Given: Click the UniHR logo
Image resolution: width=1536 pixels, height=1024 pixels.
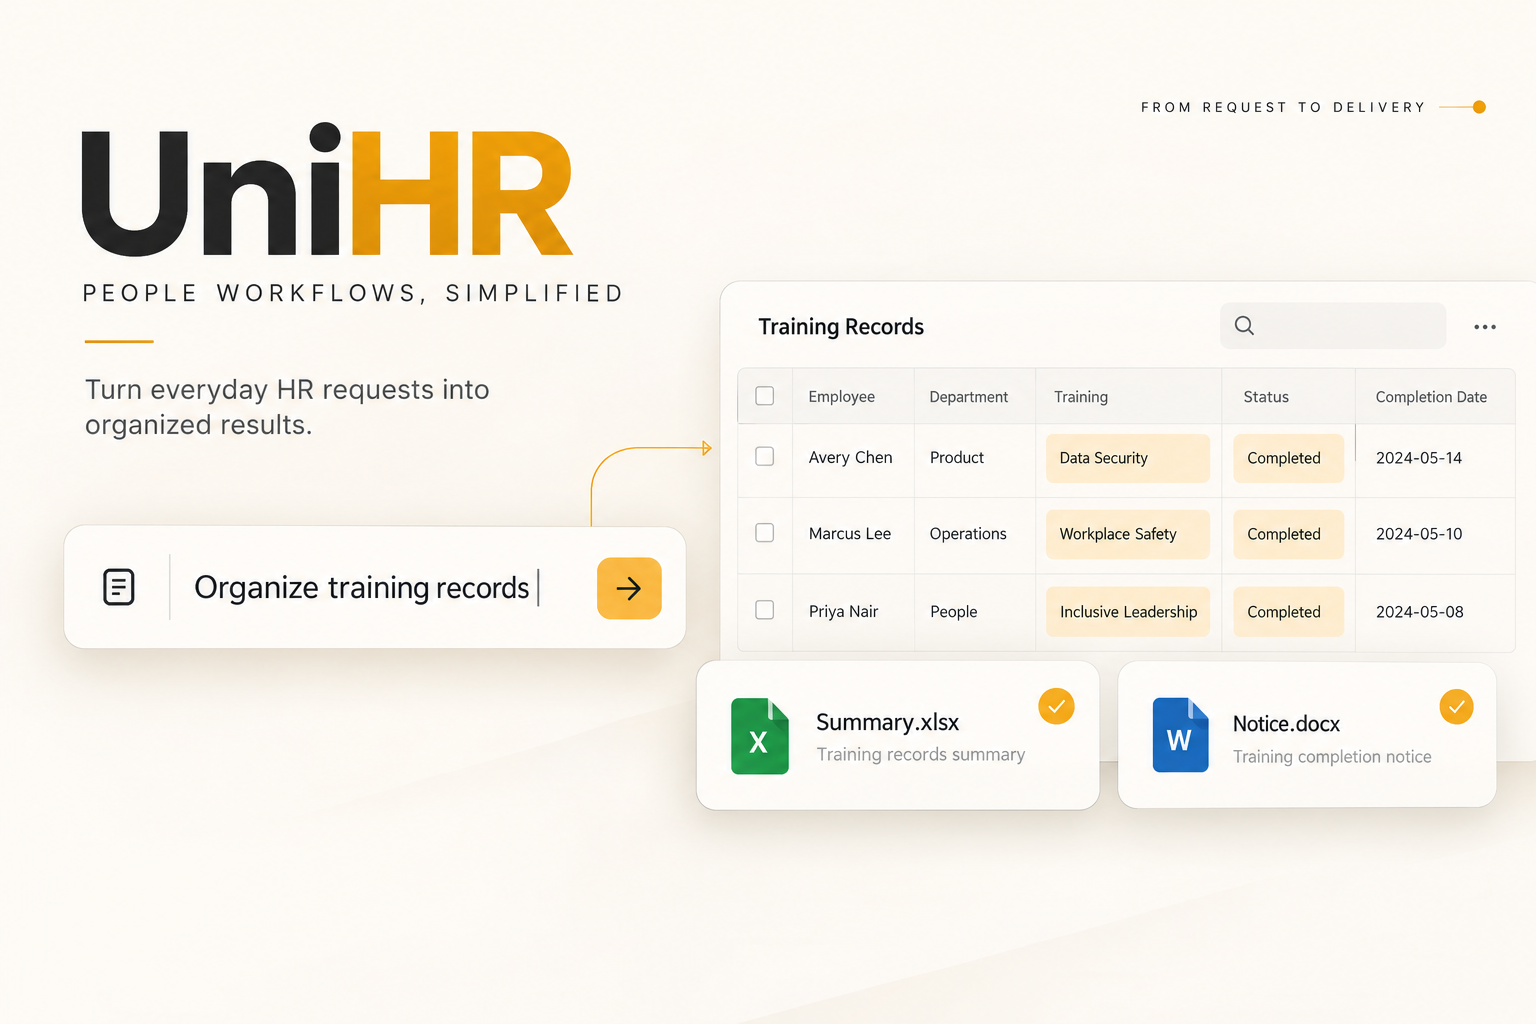Looking at the screenshot, I should 327,190.
